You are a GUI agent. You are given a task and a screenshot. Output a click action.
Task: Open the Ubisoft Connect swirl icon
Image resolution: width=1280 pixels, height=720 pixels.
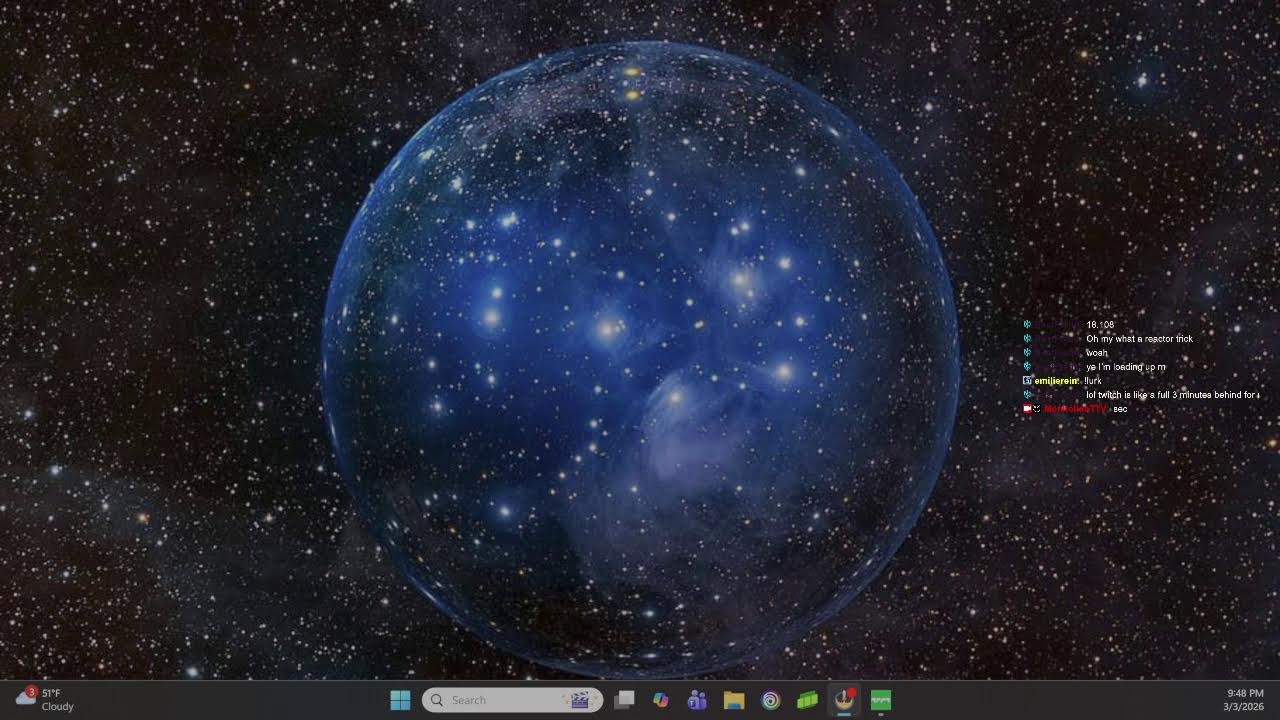point(770,700)
